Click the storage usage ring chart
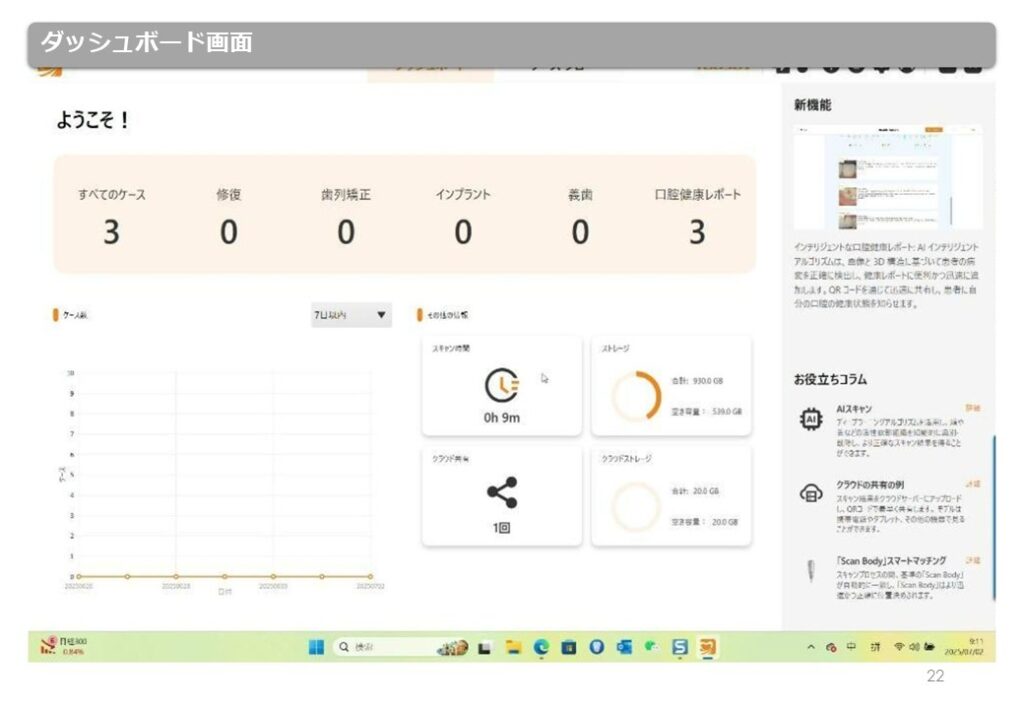This screenshot has width=1024, height=709. click(x=636, y=396)
